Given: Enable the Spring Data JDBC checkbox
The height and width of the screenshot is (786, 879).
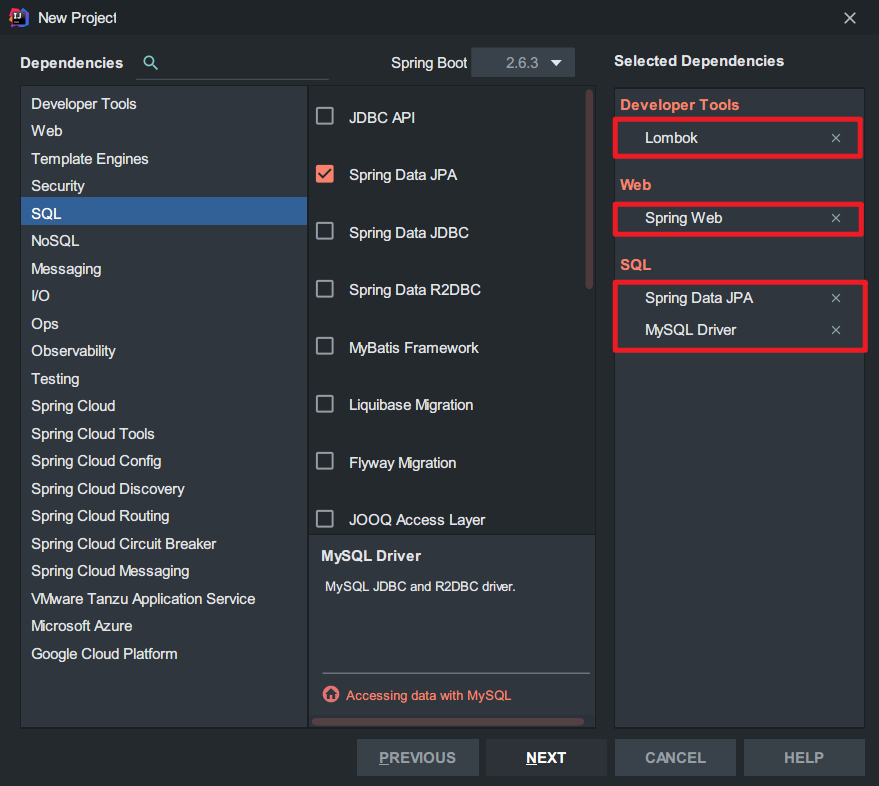Looking at the screenshot, I should coord(325,231).
